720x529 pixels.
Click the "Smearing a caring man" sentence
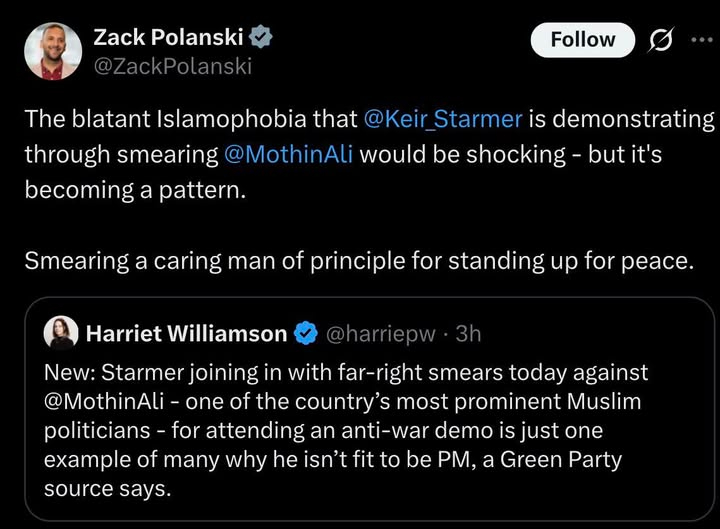(x=357, y=262)
